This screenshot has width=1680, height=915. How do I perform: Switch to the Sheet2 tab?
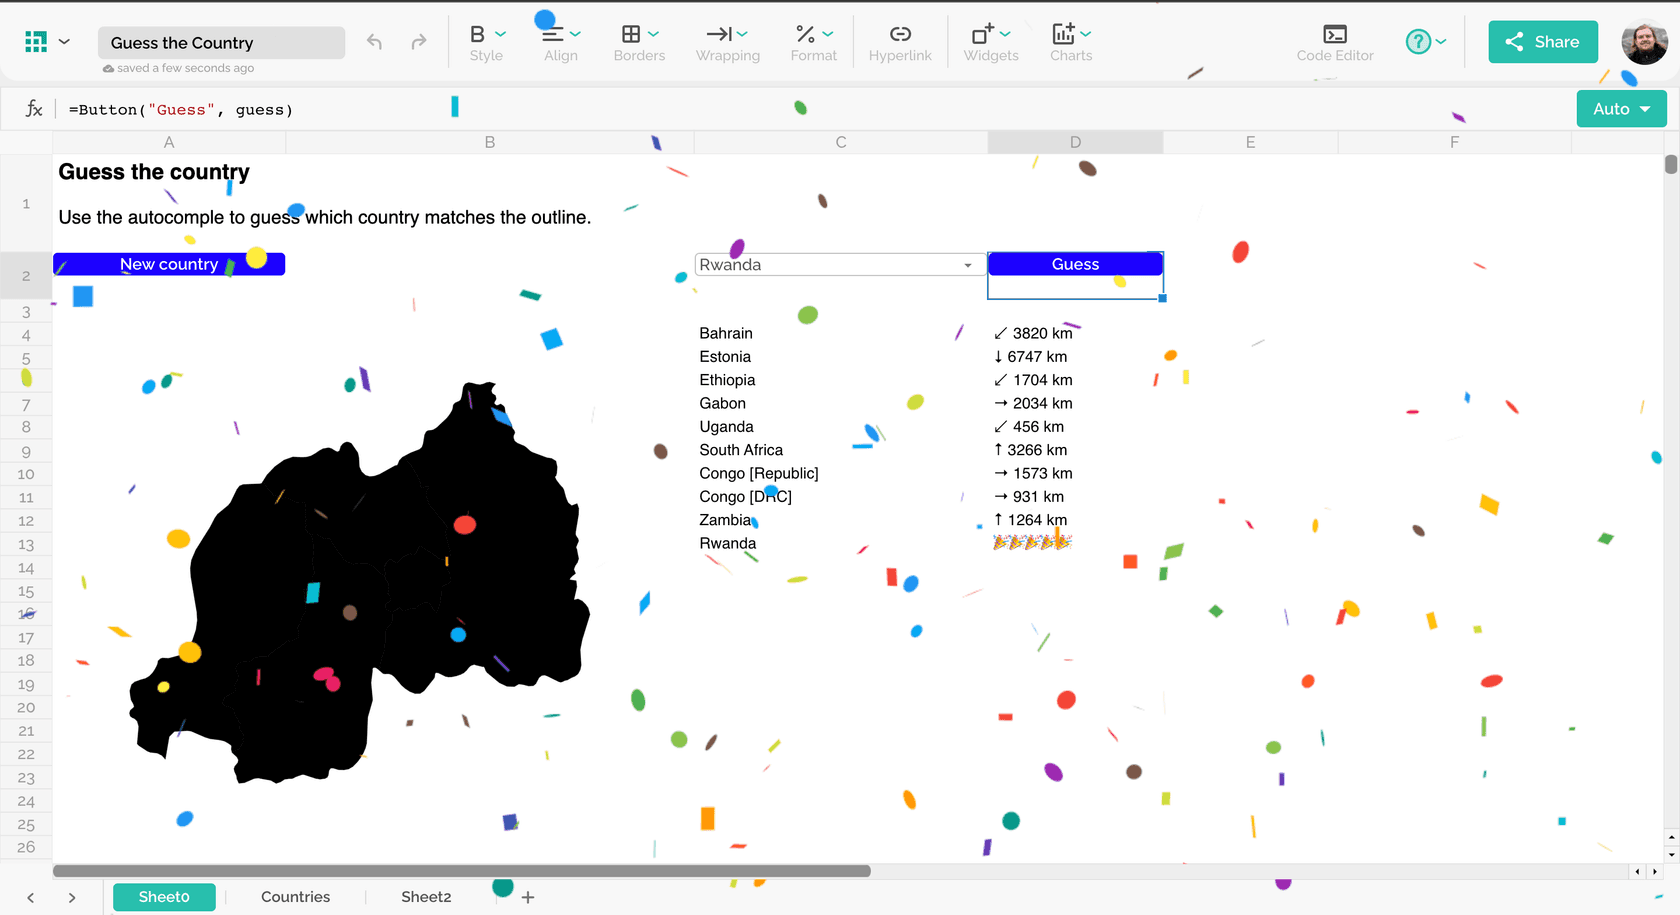coord(426,897)
